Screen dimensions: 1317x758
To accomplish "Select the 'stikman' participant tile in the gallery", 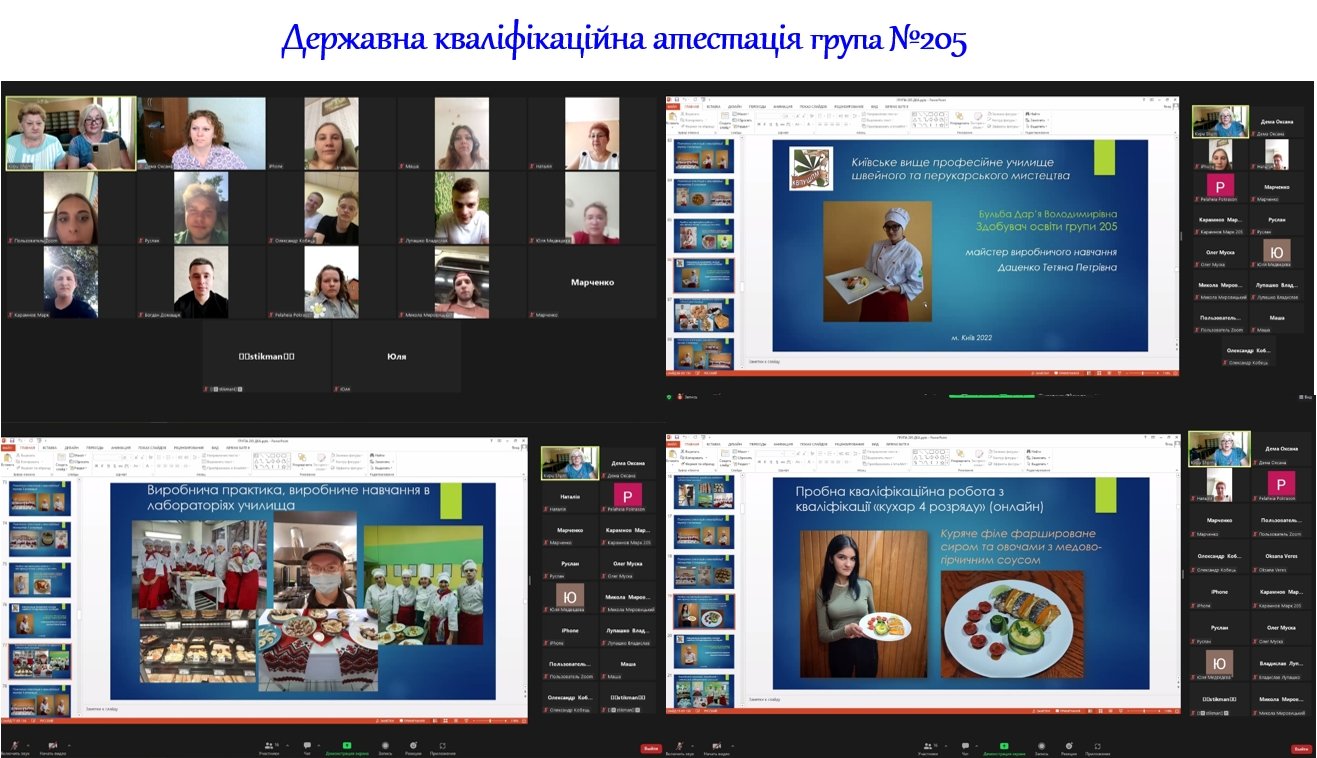I will 267,356.
